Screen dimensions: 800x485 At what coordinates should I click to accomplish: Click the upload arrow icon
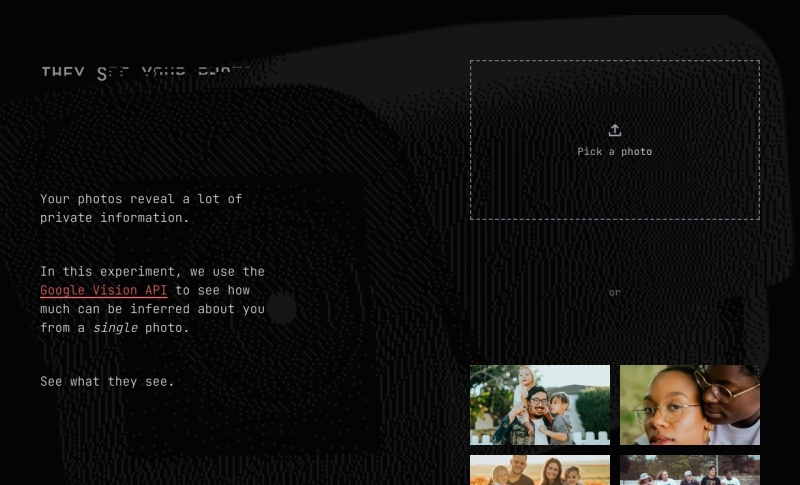[615, 131]
